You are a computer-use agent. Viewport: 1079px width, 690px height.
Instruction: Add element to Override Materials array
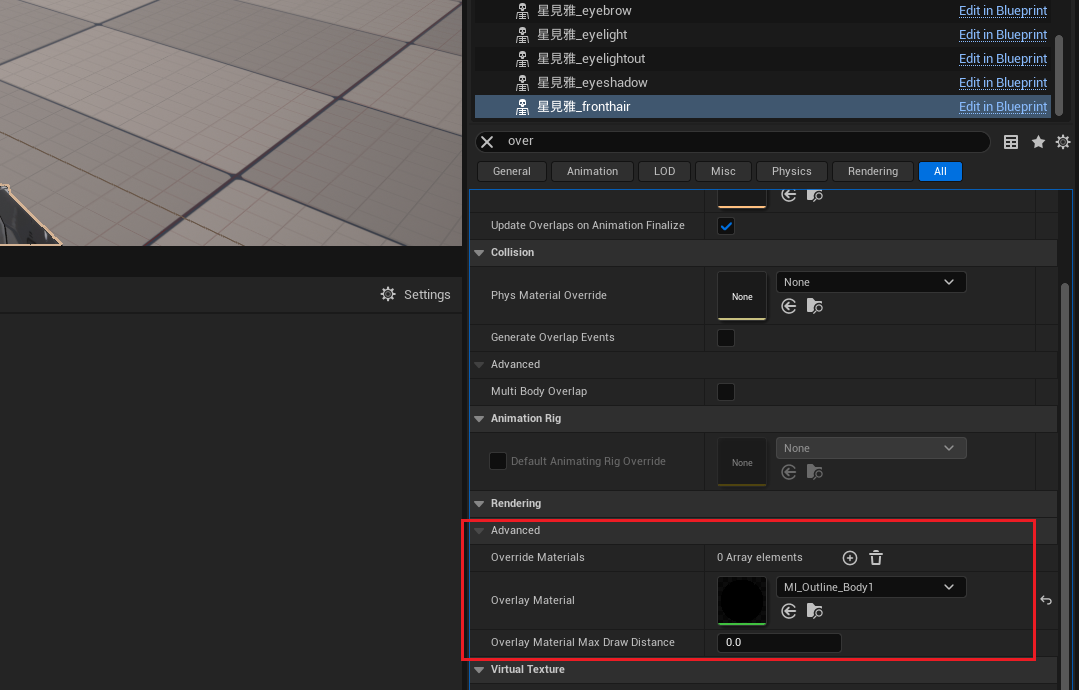point(850,558)
